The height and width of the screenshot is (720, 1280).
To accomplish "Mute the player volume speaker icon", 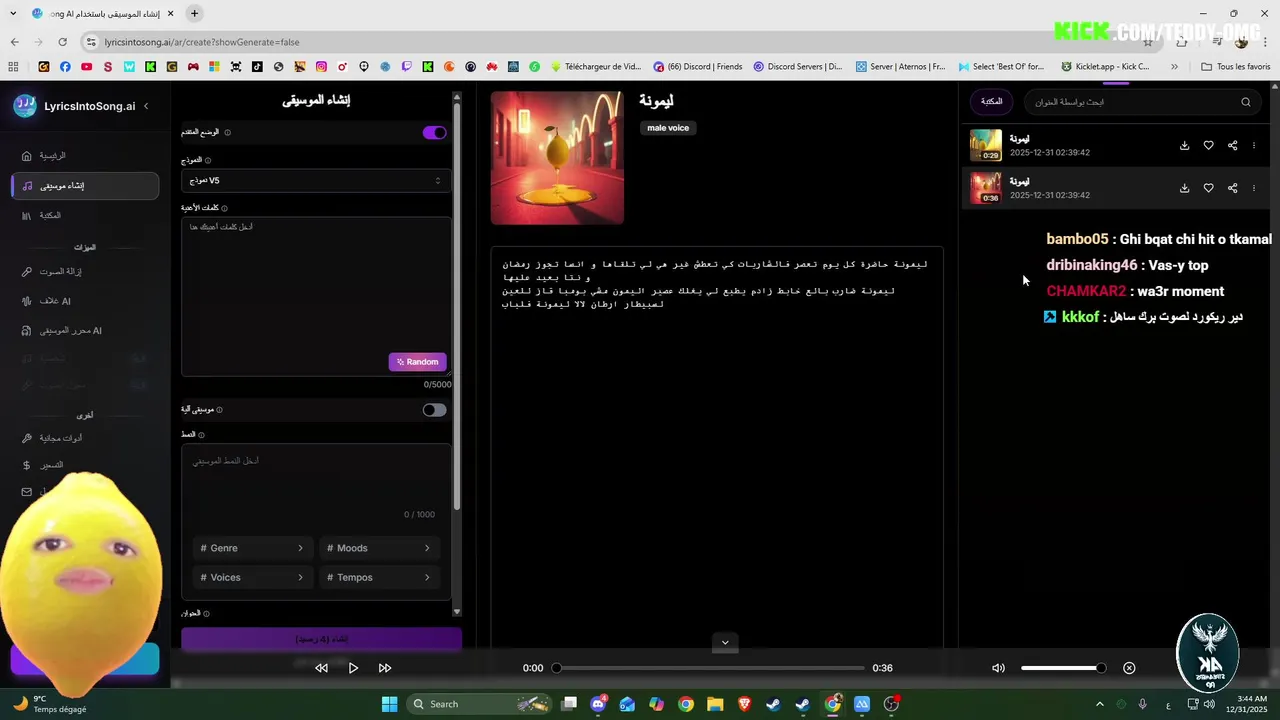I will pyautogui.click(x=998, y=668).
